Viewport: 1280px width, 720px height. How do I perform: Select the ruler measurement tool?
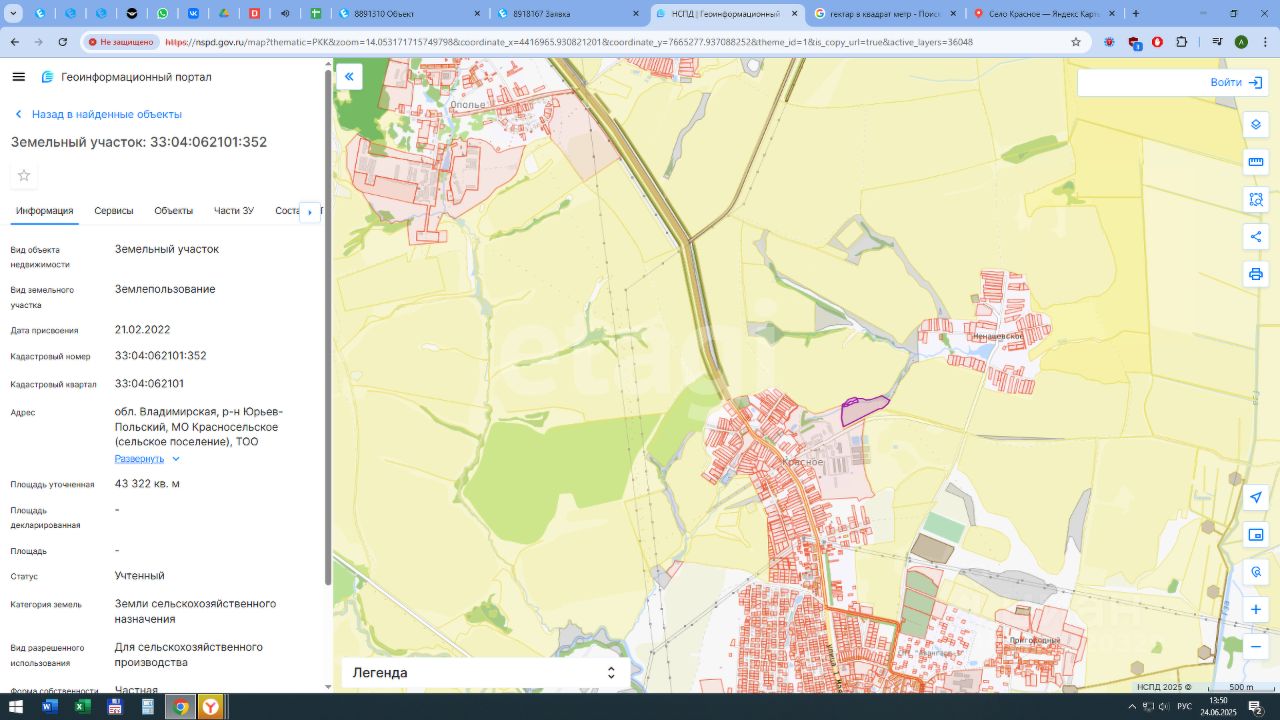point(1255,162)
